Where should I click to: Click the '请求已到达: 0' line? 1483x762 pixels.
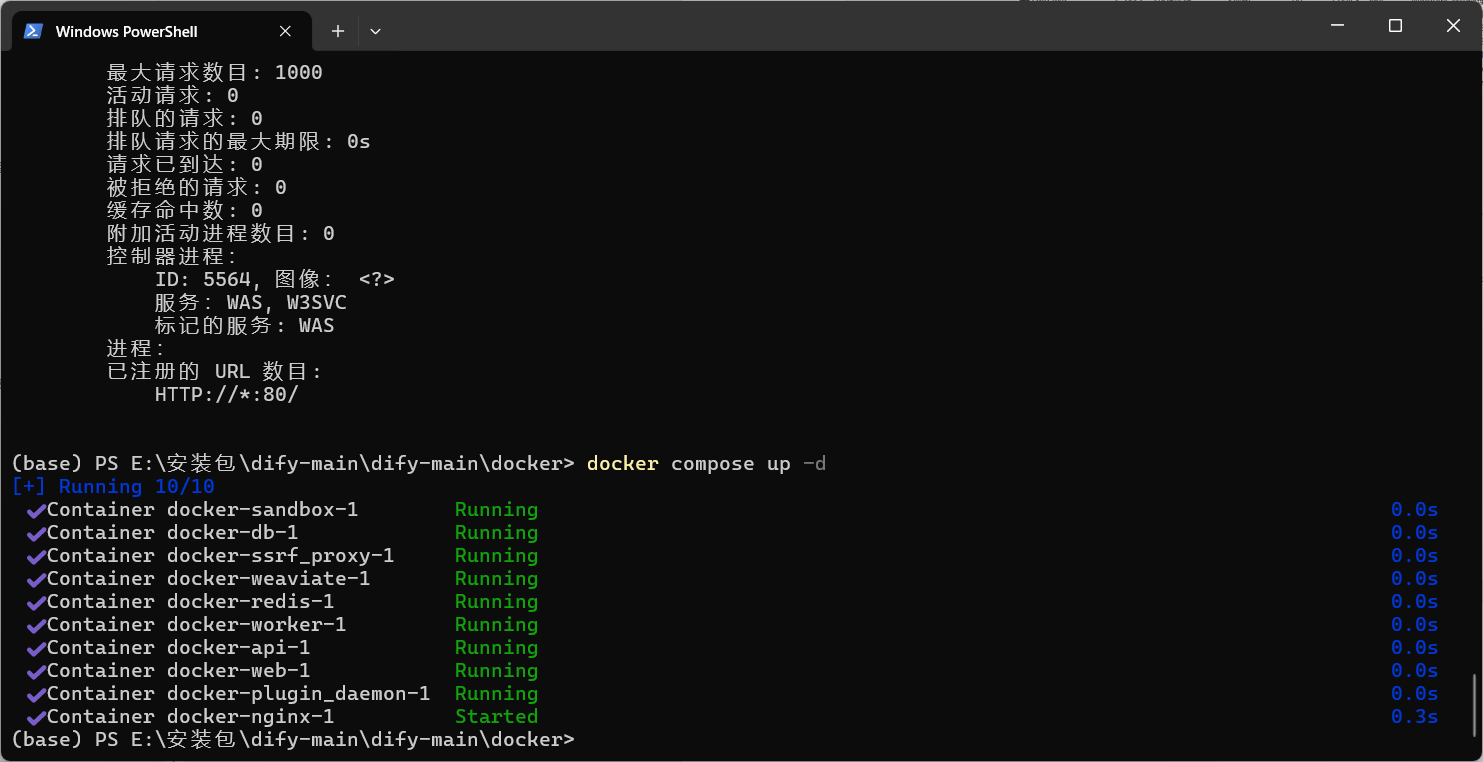coord(185,165)
